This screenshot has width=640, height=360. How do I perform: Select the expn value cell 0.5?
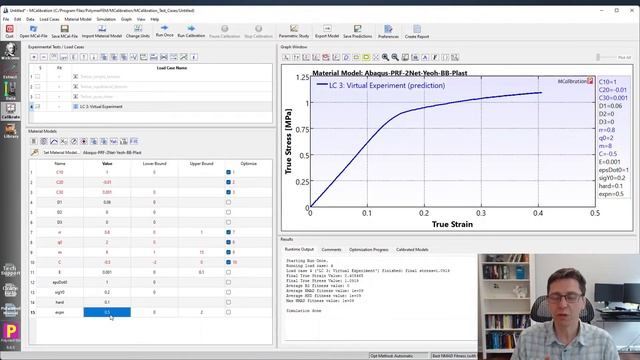coord(107,312)
